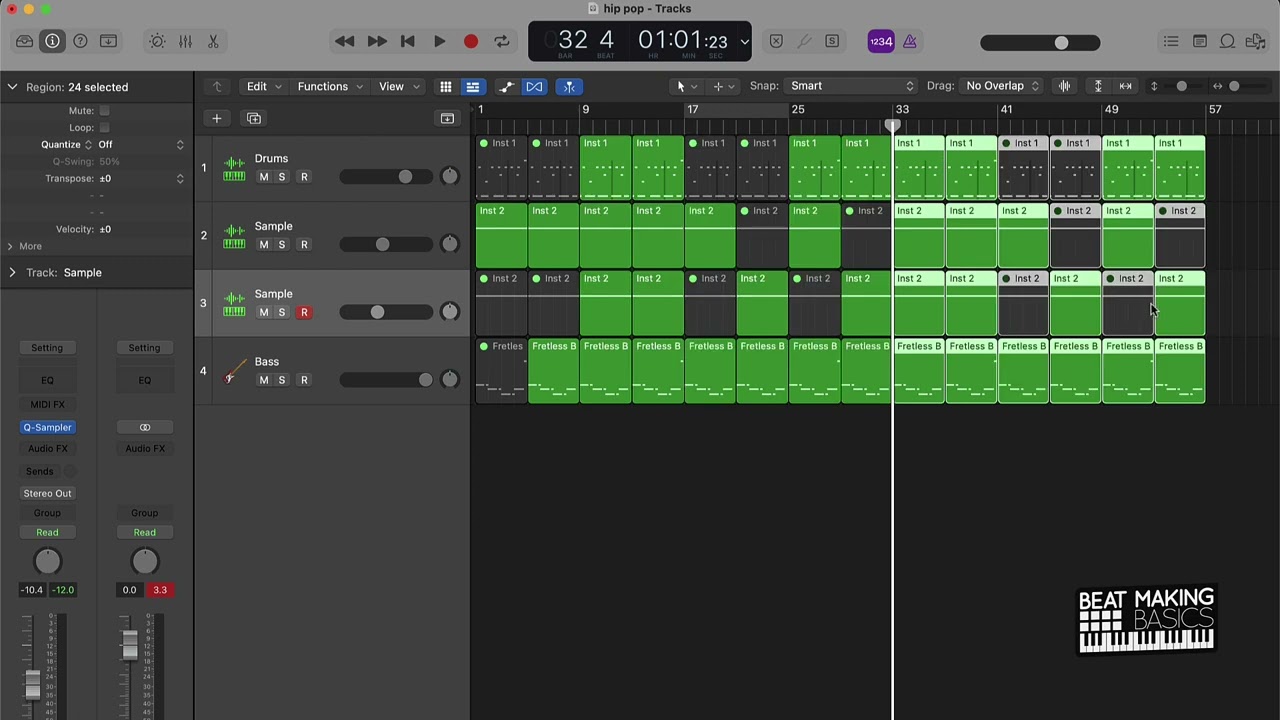Show the Smart Controls icon
Image resolution: width=1280 pixels, height=720 pixels.
tap(157, 41)
